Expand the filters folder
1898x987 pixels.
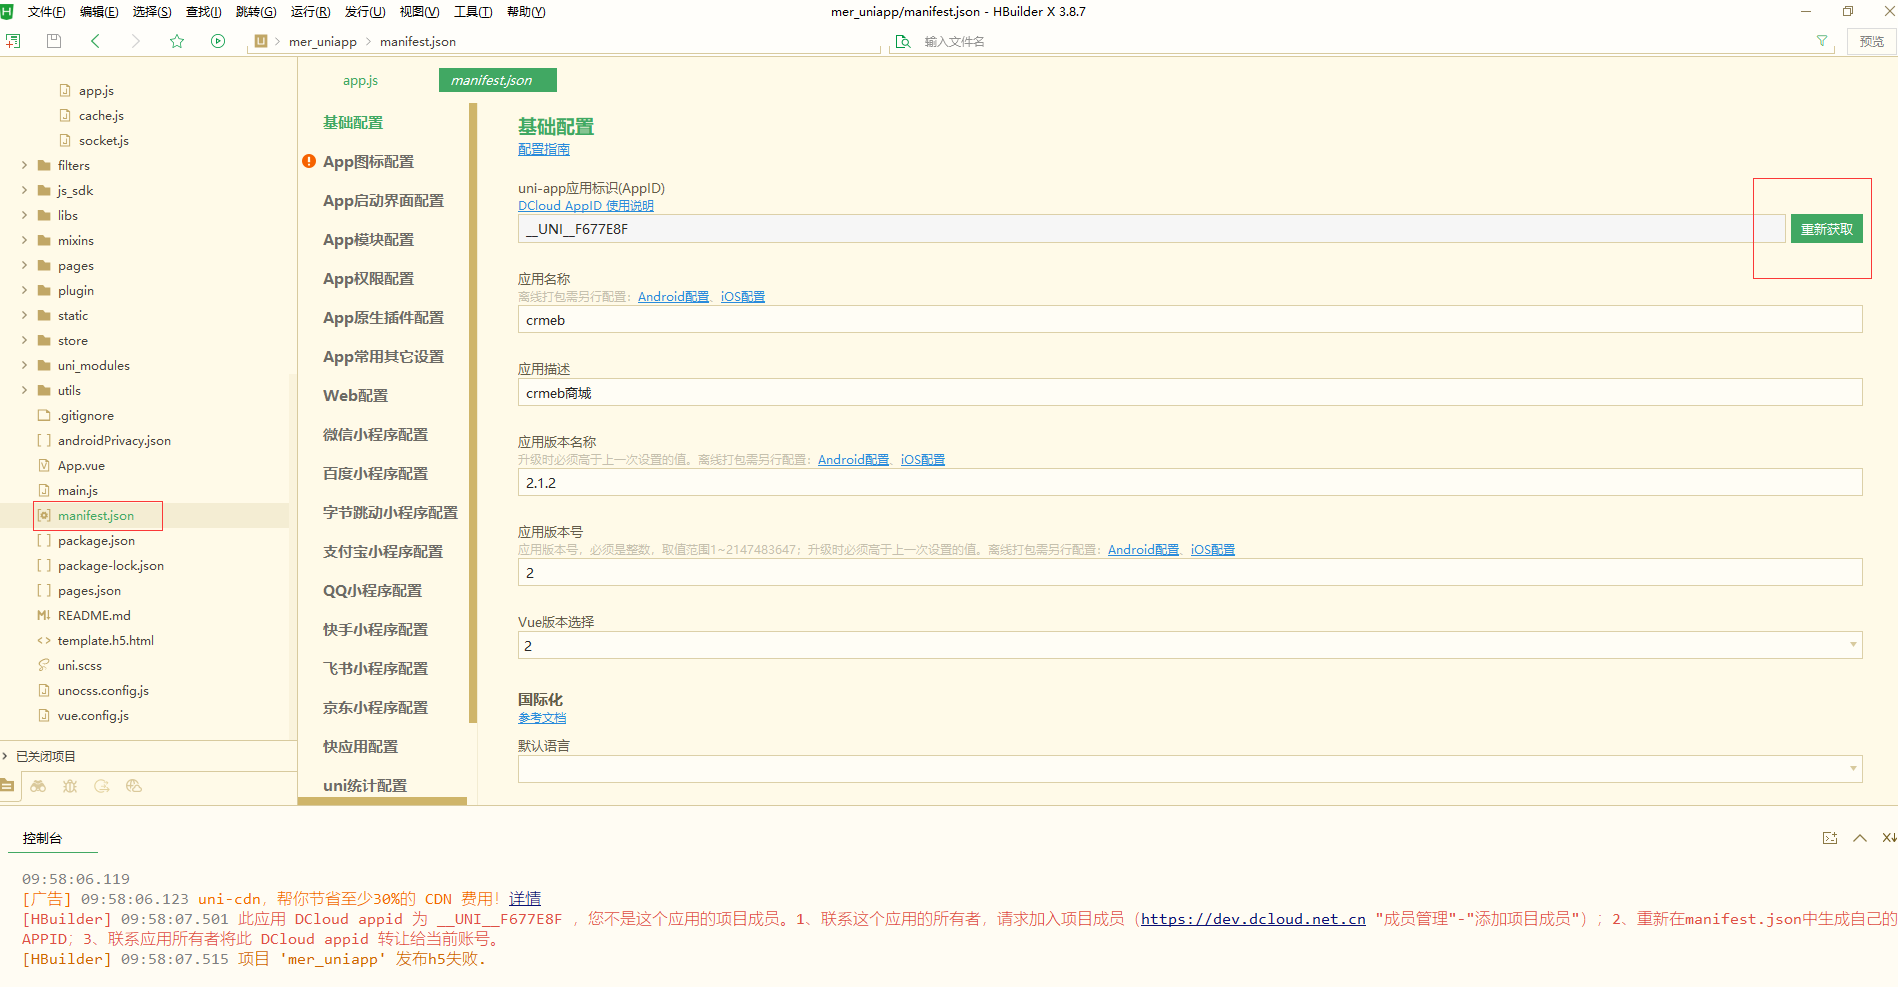coord(24,165)
